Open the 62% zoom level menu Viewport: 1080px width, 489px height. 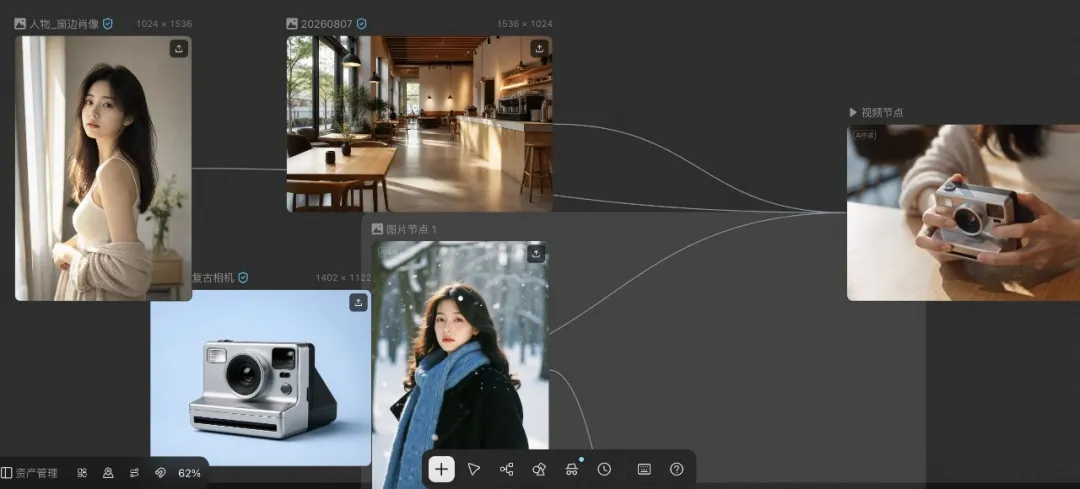(189, 473)
